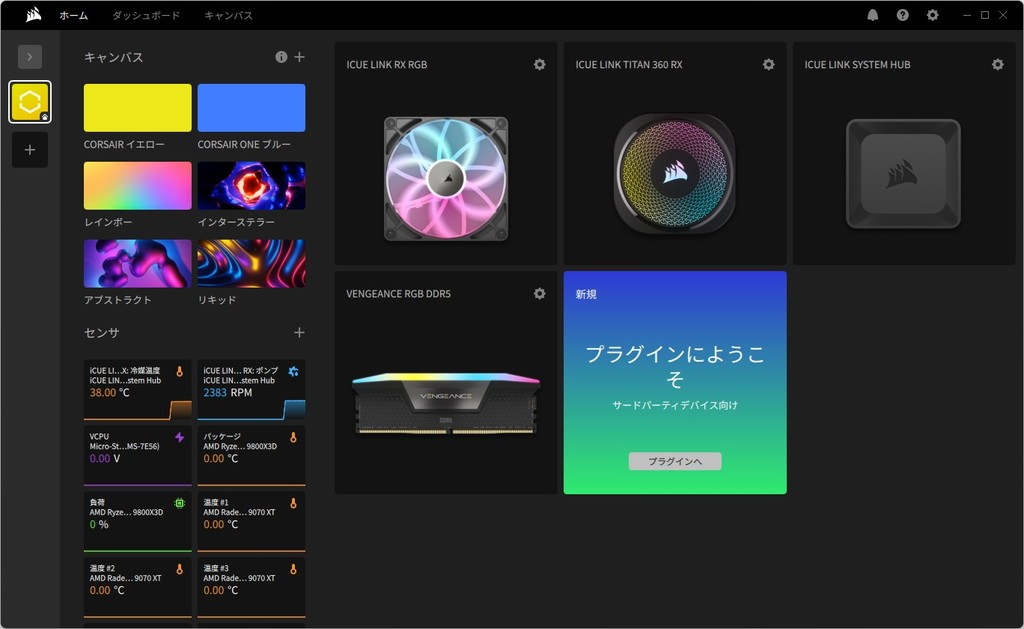Add a new sensor with plus icon
This screenshot has width=1024, height=629.
(299, 332)
